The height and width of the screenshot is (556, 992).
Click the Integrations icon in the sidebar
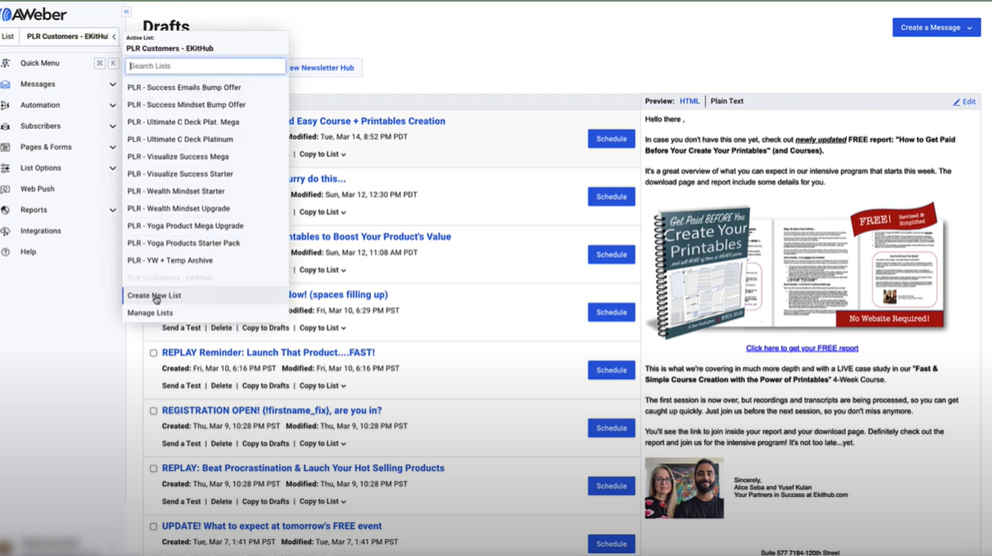pyautogui.click(x=6, y=231)
